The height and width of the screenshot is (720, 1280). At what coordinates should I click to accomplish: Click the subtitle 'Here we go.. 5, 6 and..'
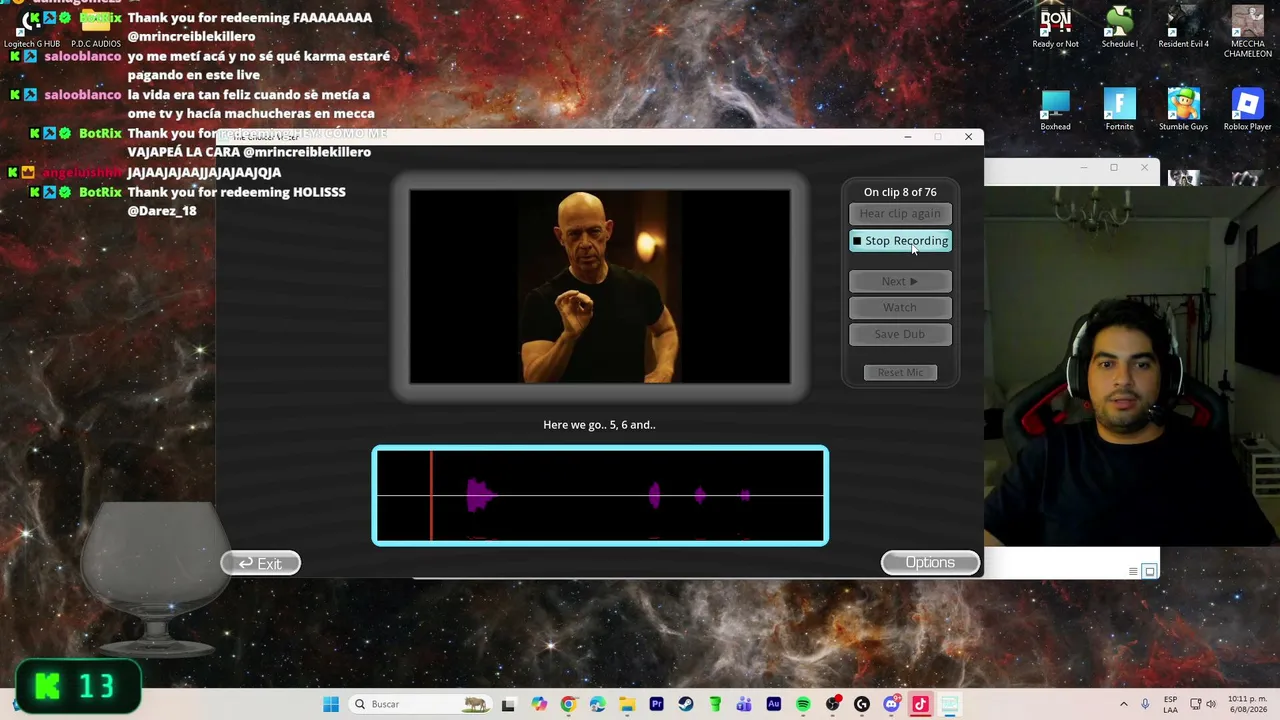pyautogui.click(x=599, y=425)
